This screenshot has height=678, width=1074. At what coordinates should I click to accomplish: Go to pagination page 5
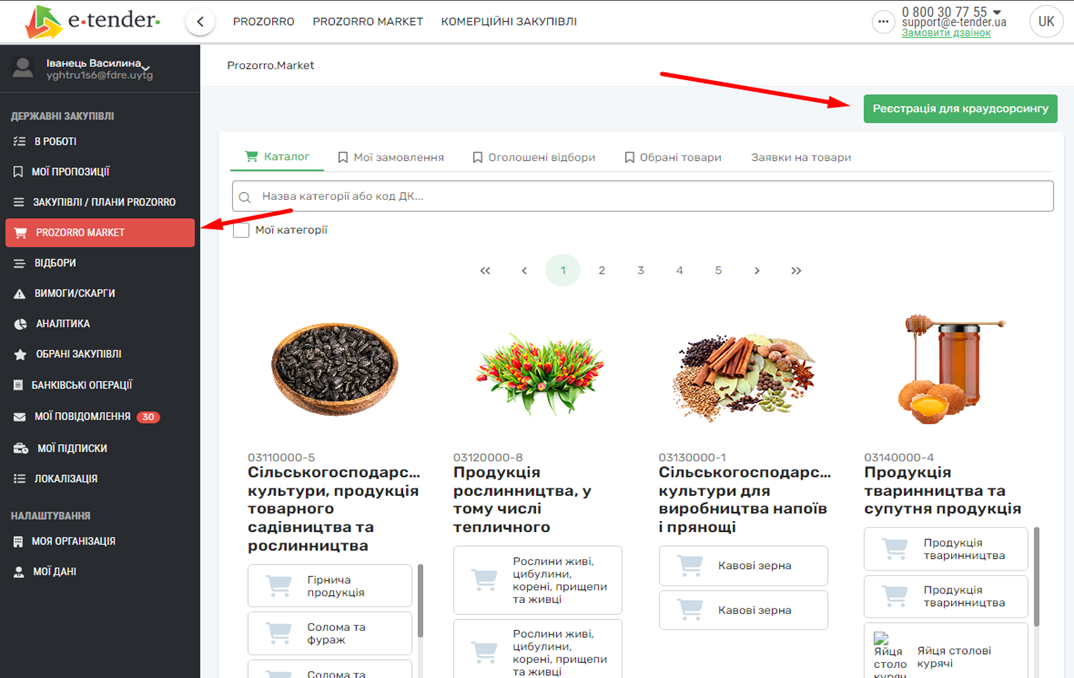click(x=718, y=271)
